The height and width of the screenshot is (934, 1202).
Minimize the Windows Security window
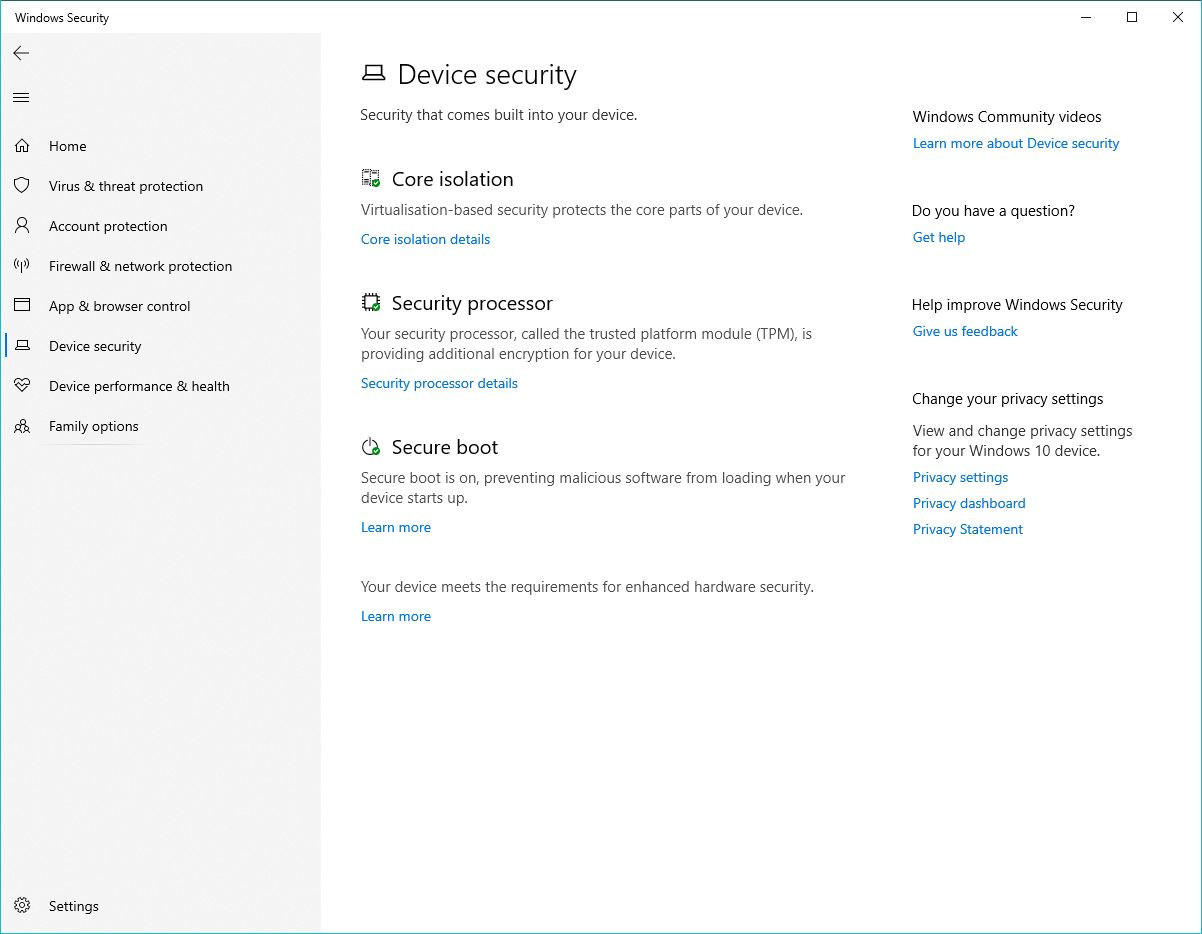click(x=1086, y=17)
